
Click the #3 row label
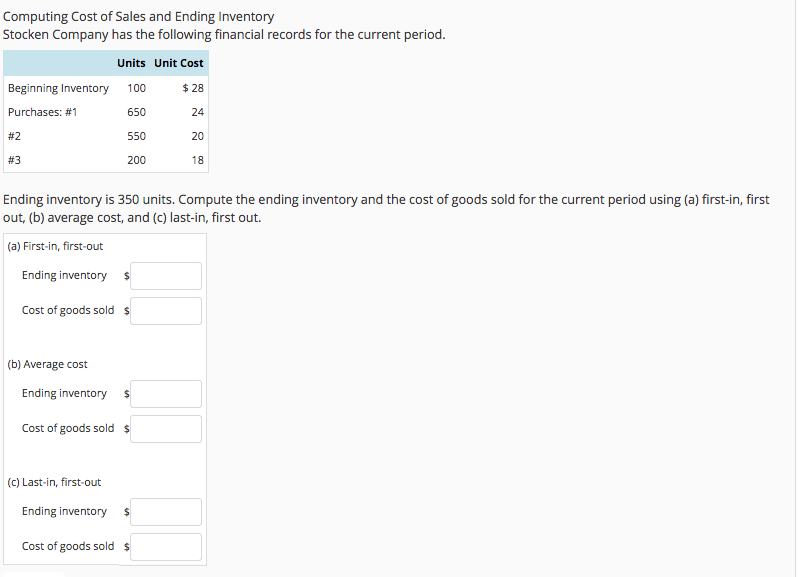click(14, 160)
